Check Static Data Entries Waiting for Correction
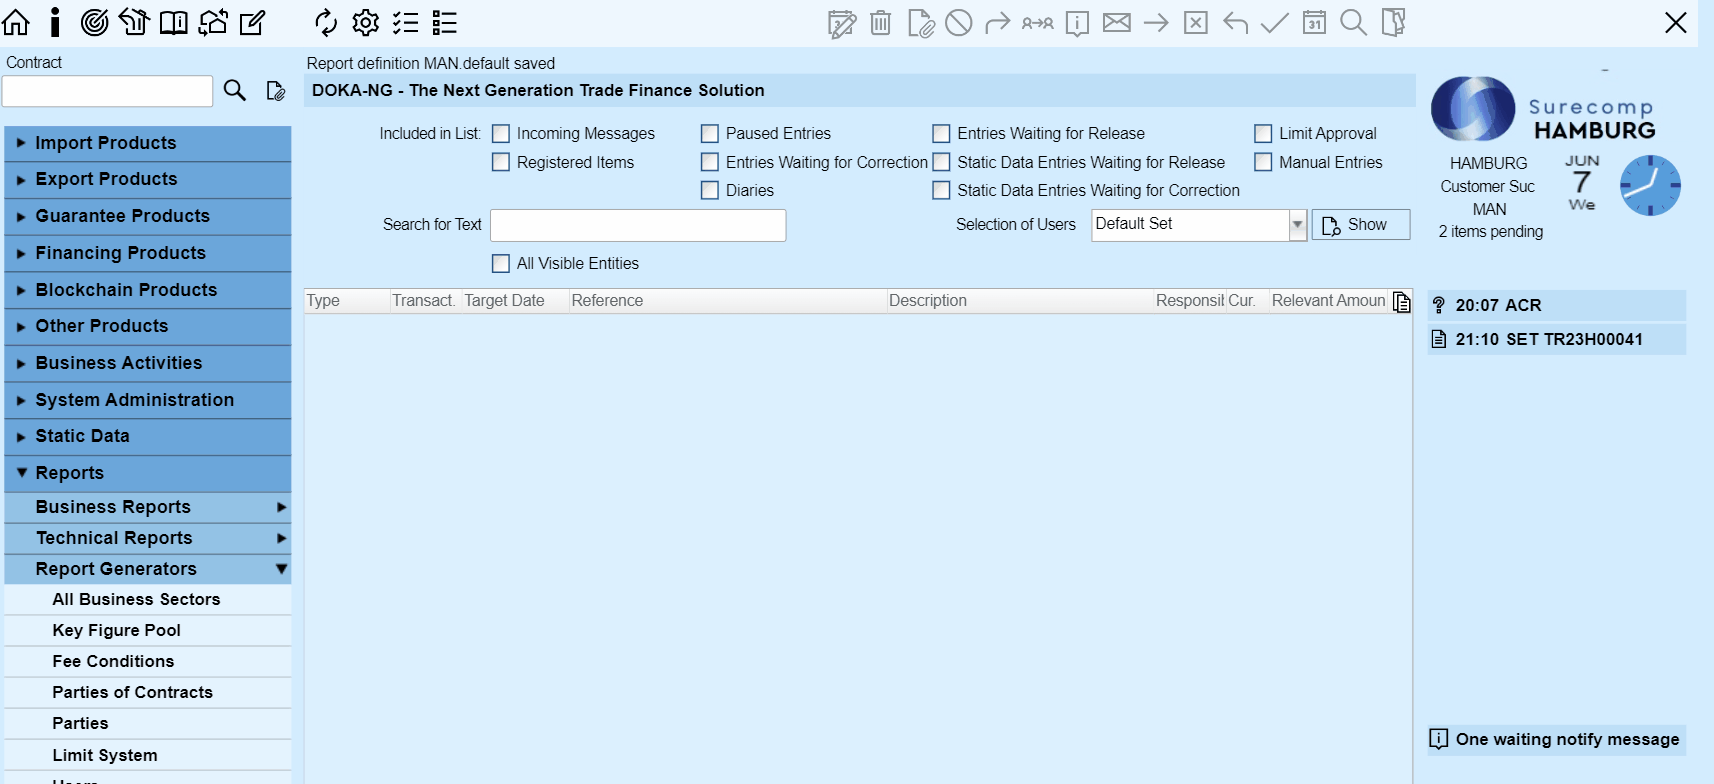The image size is (1714, 784). point(941,190)
